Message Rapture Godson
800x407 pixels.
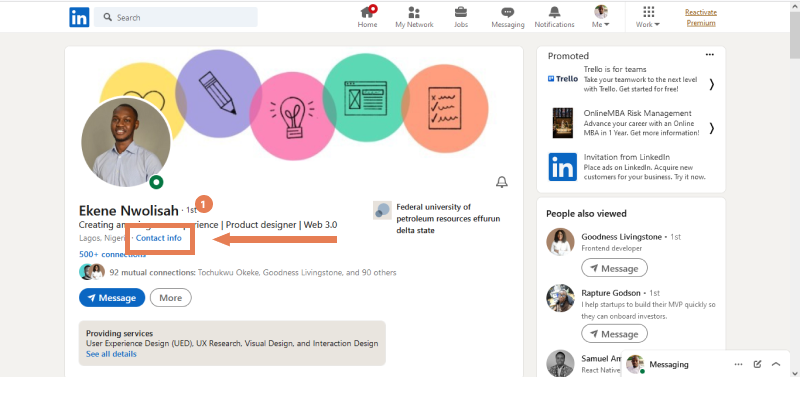[614, 334]
